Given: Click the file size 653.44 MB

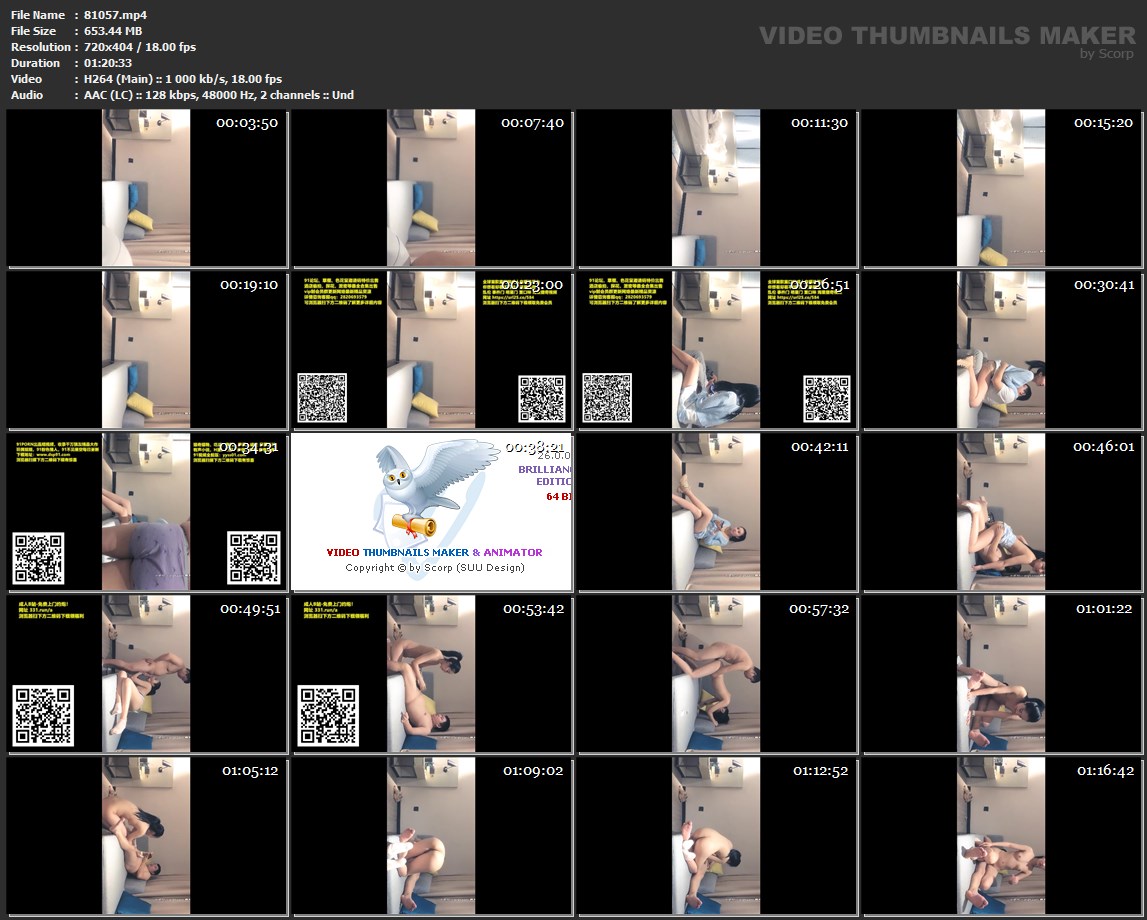Looking at the screenshot, I should [x=113, y=31].
